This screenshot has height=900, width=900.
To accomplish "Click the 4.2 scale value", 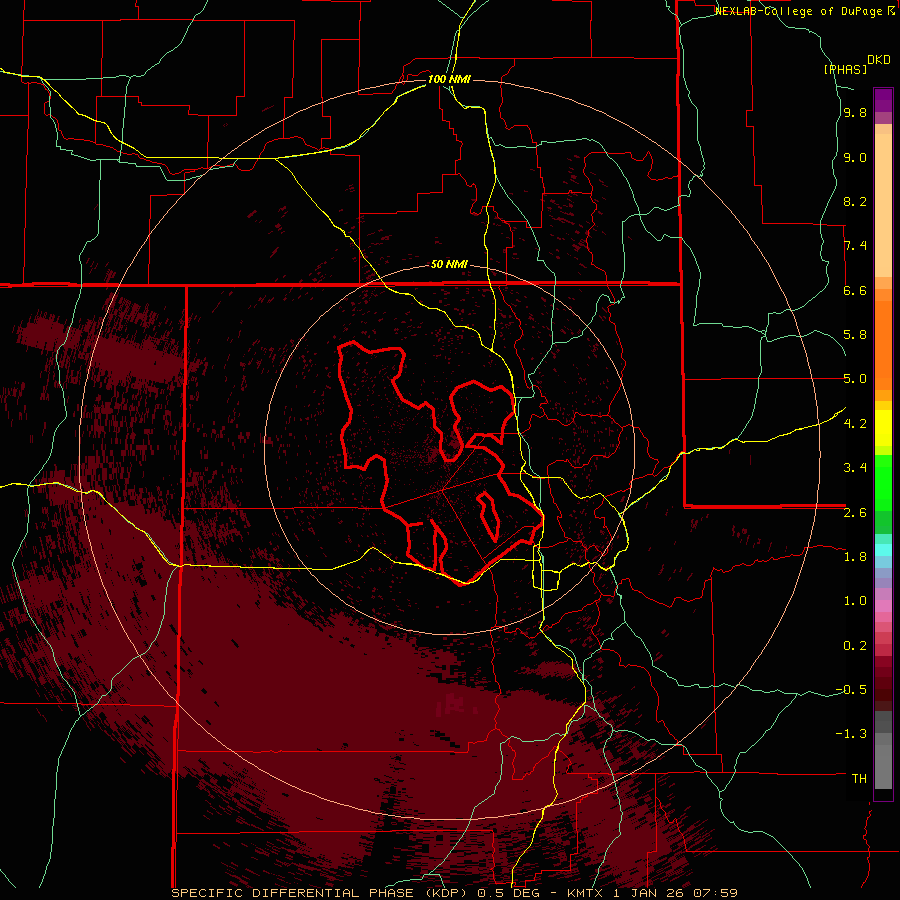I will (x=855, y=424).
